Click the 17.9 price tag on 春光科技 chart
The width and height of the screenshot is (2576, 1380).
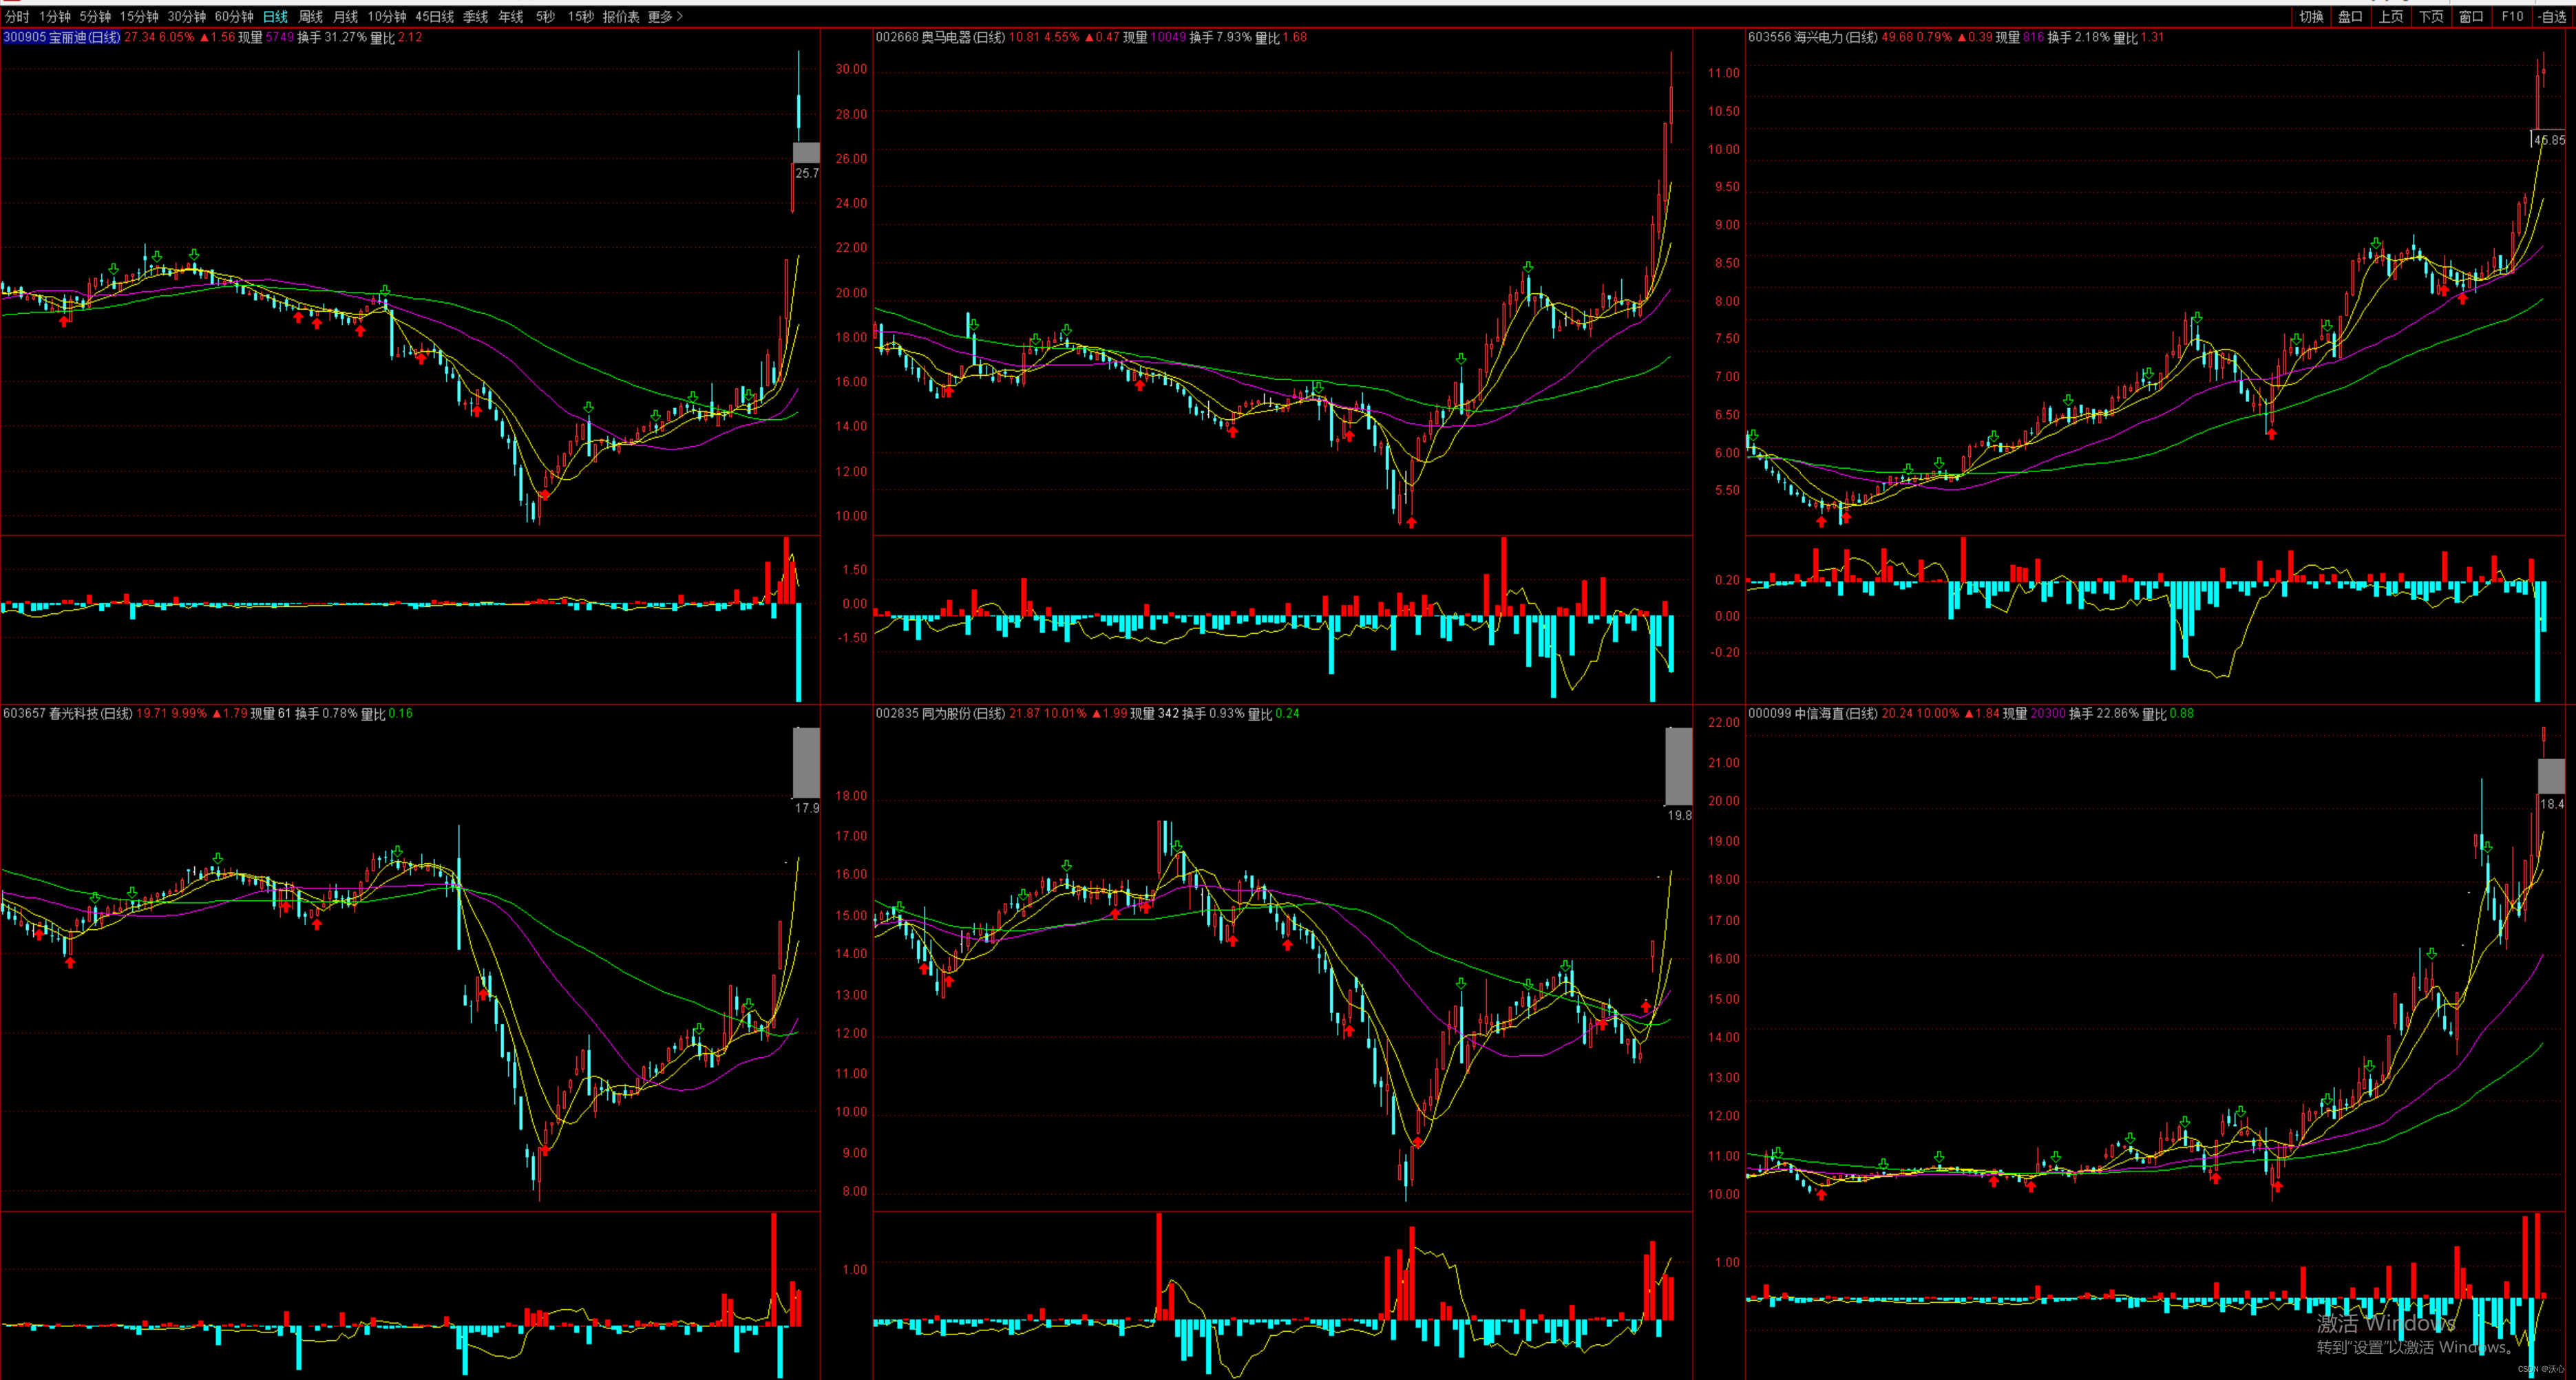tap(807, 808)
